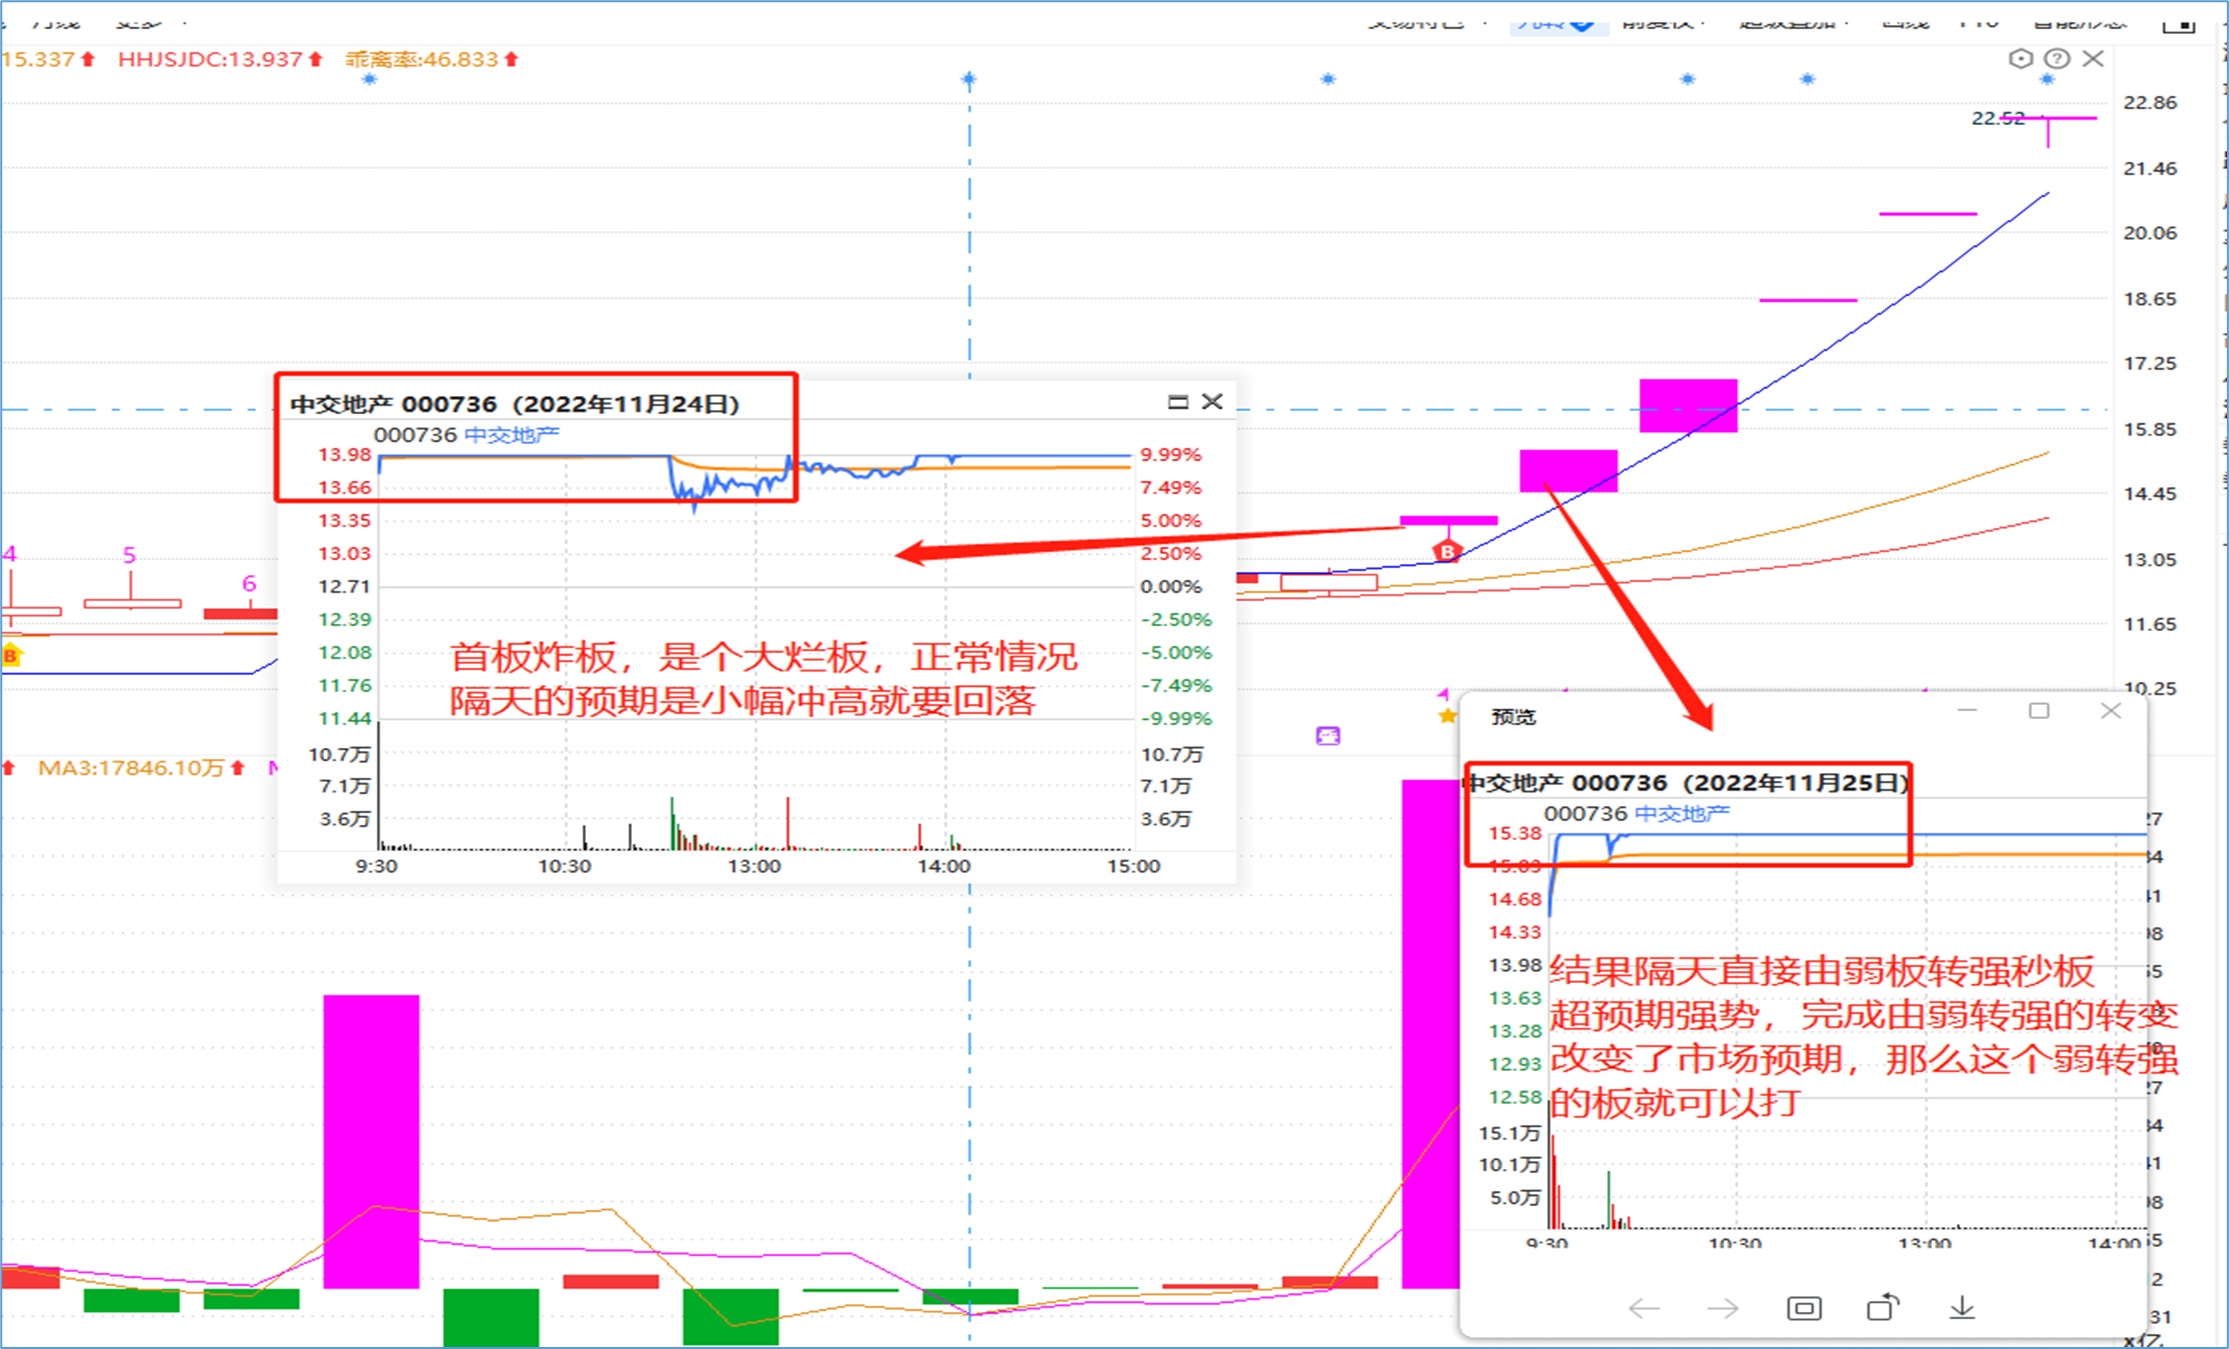Maximize the 预览 preview window
2229x1349 pixels.
point(2039,710)
